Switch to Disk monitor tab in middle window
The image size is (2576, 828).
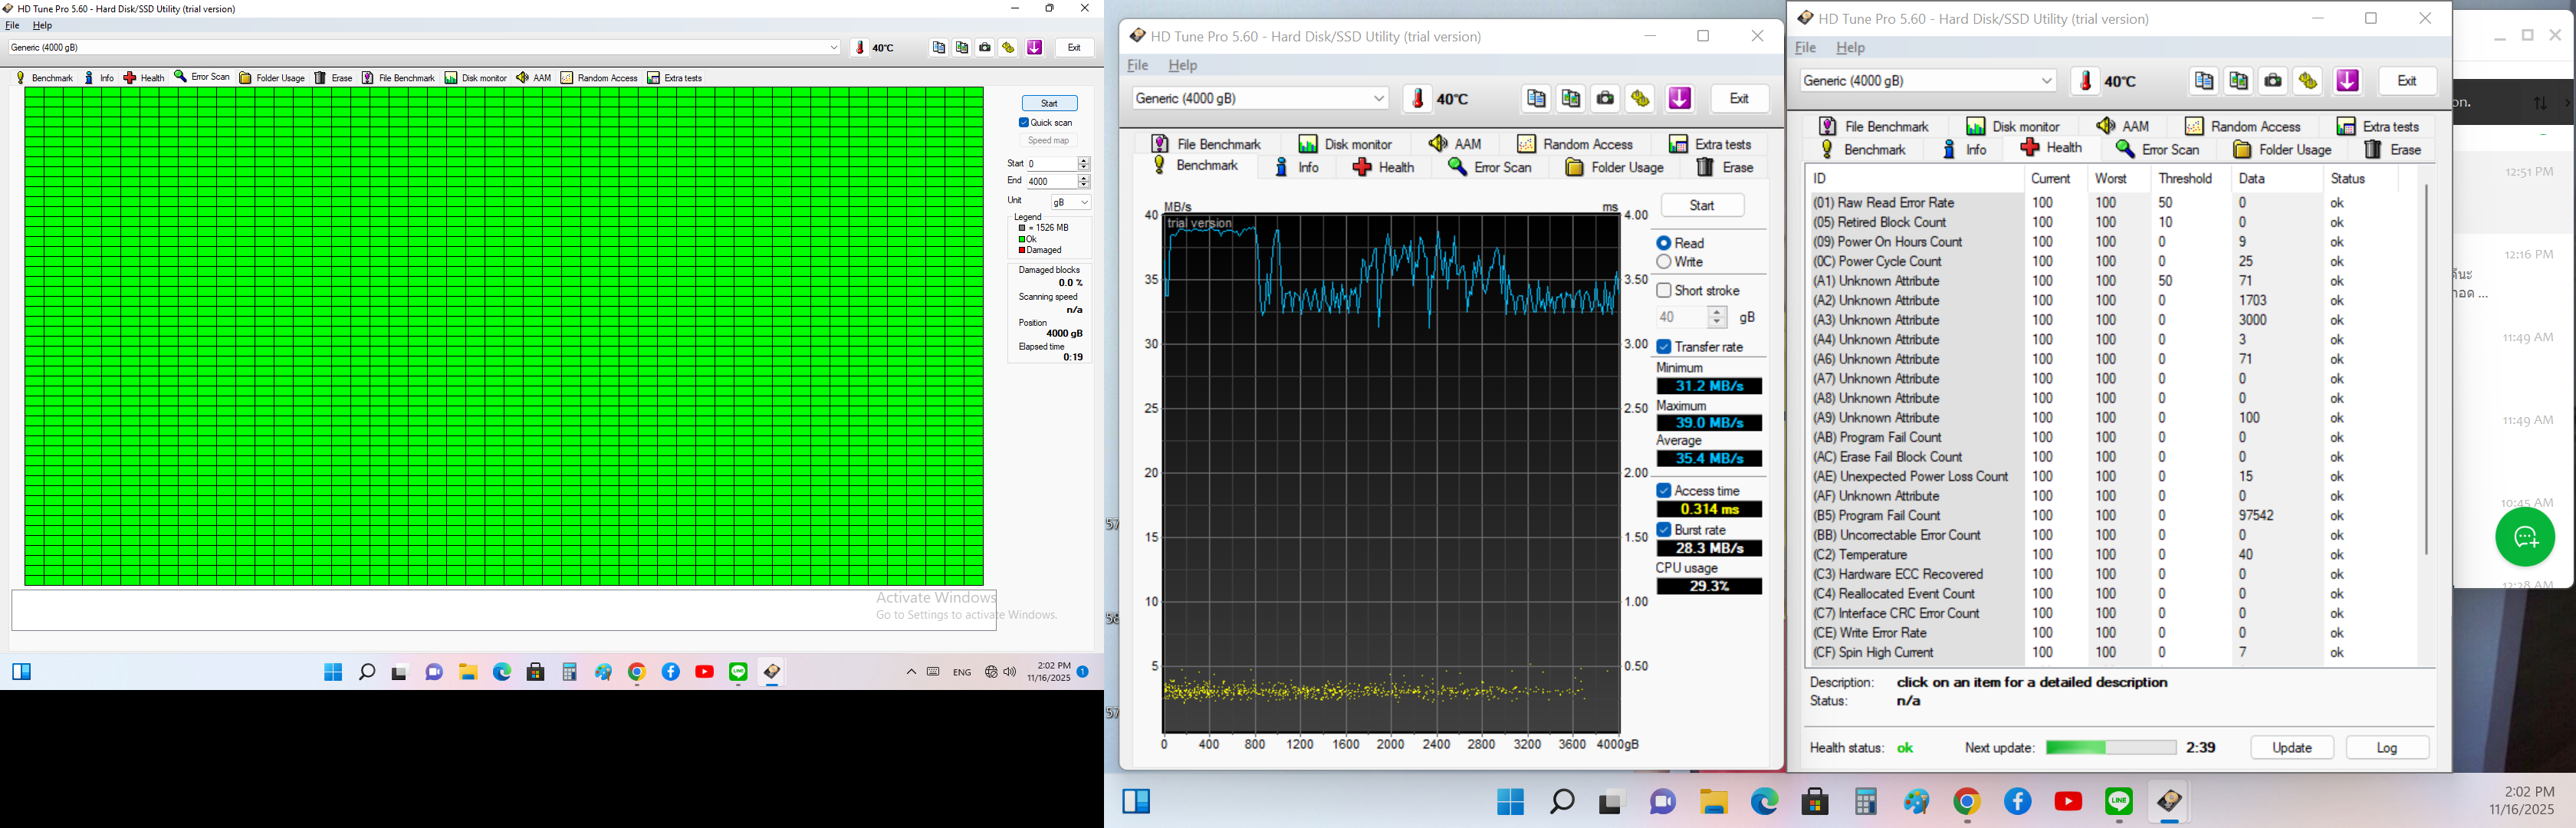click(1345, 144)
